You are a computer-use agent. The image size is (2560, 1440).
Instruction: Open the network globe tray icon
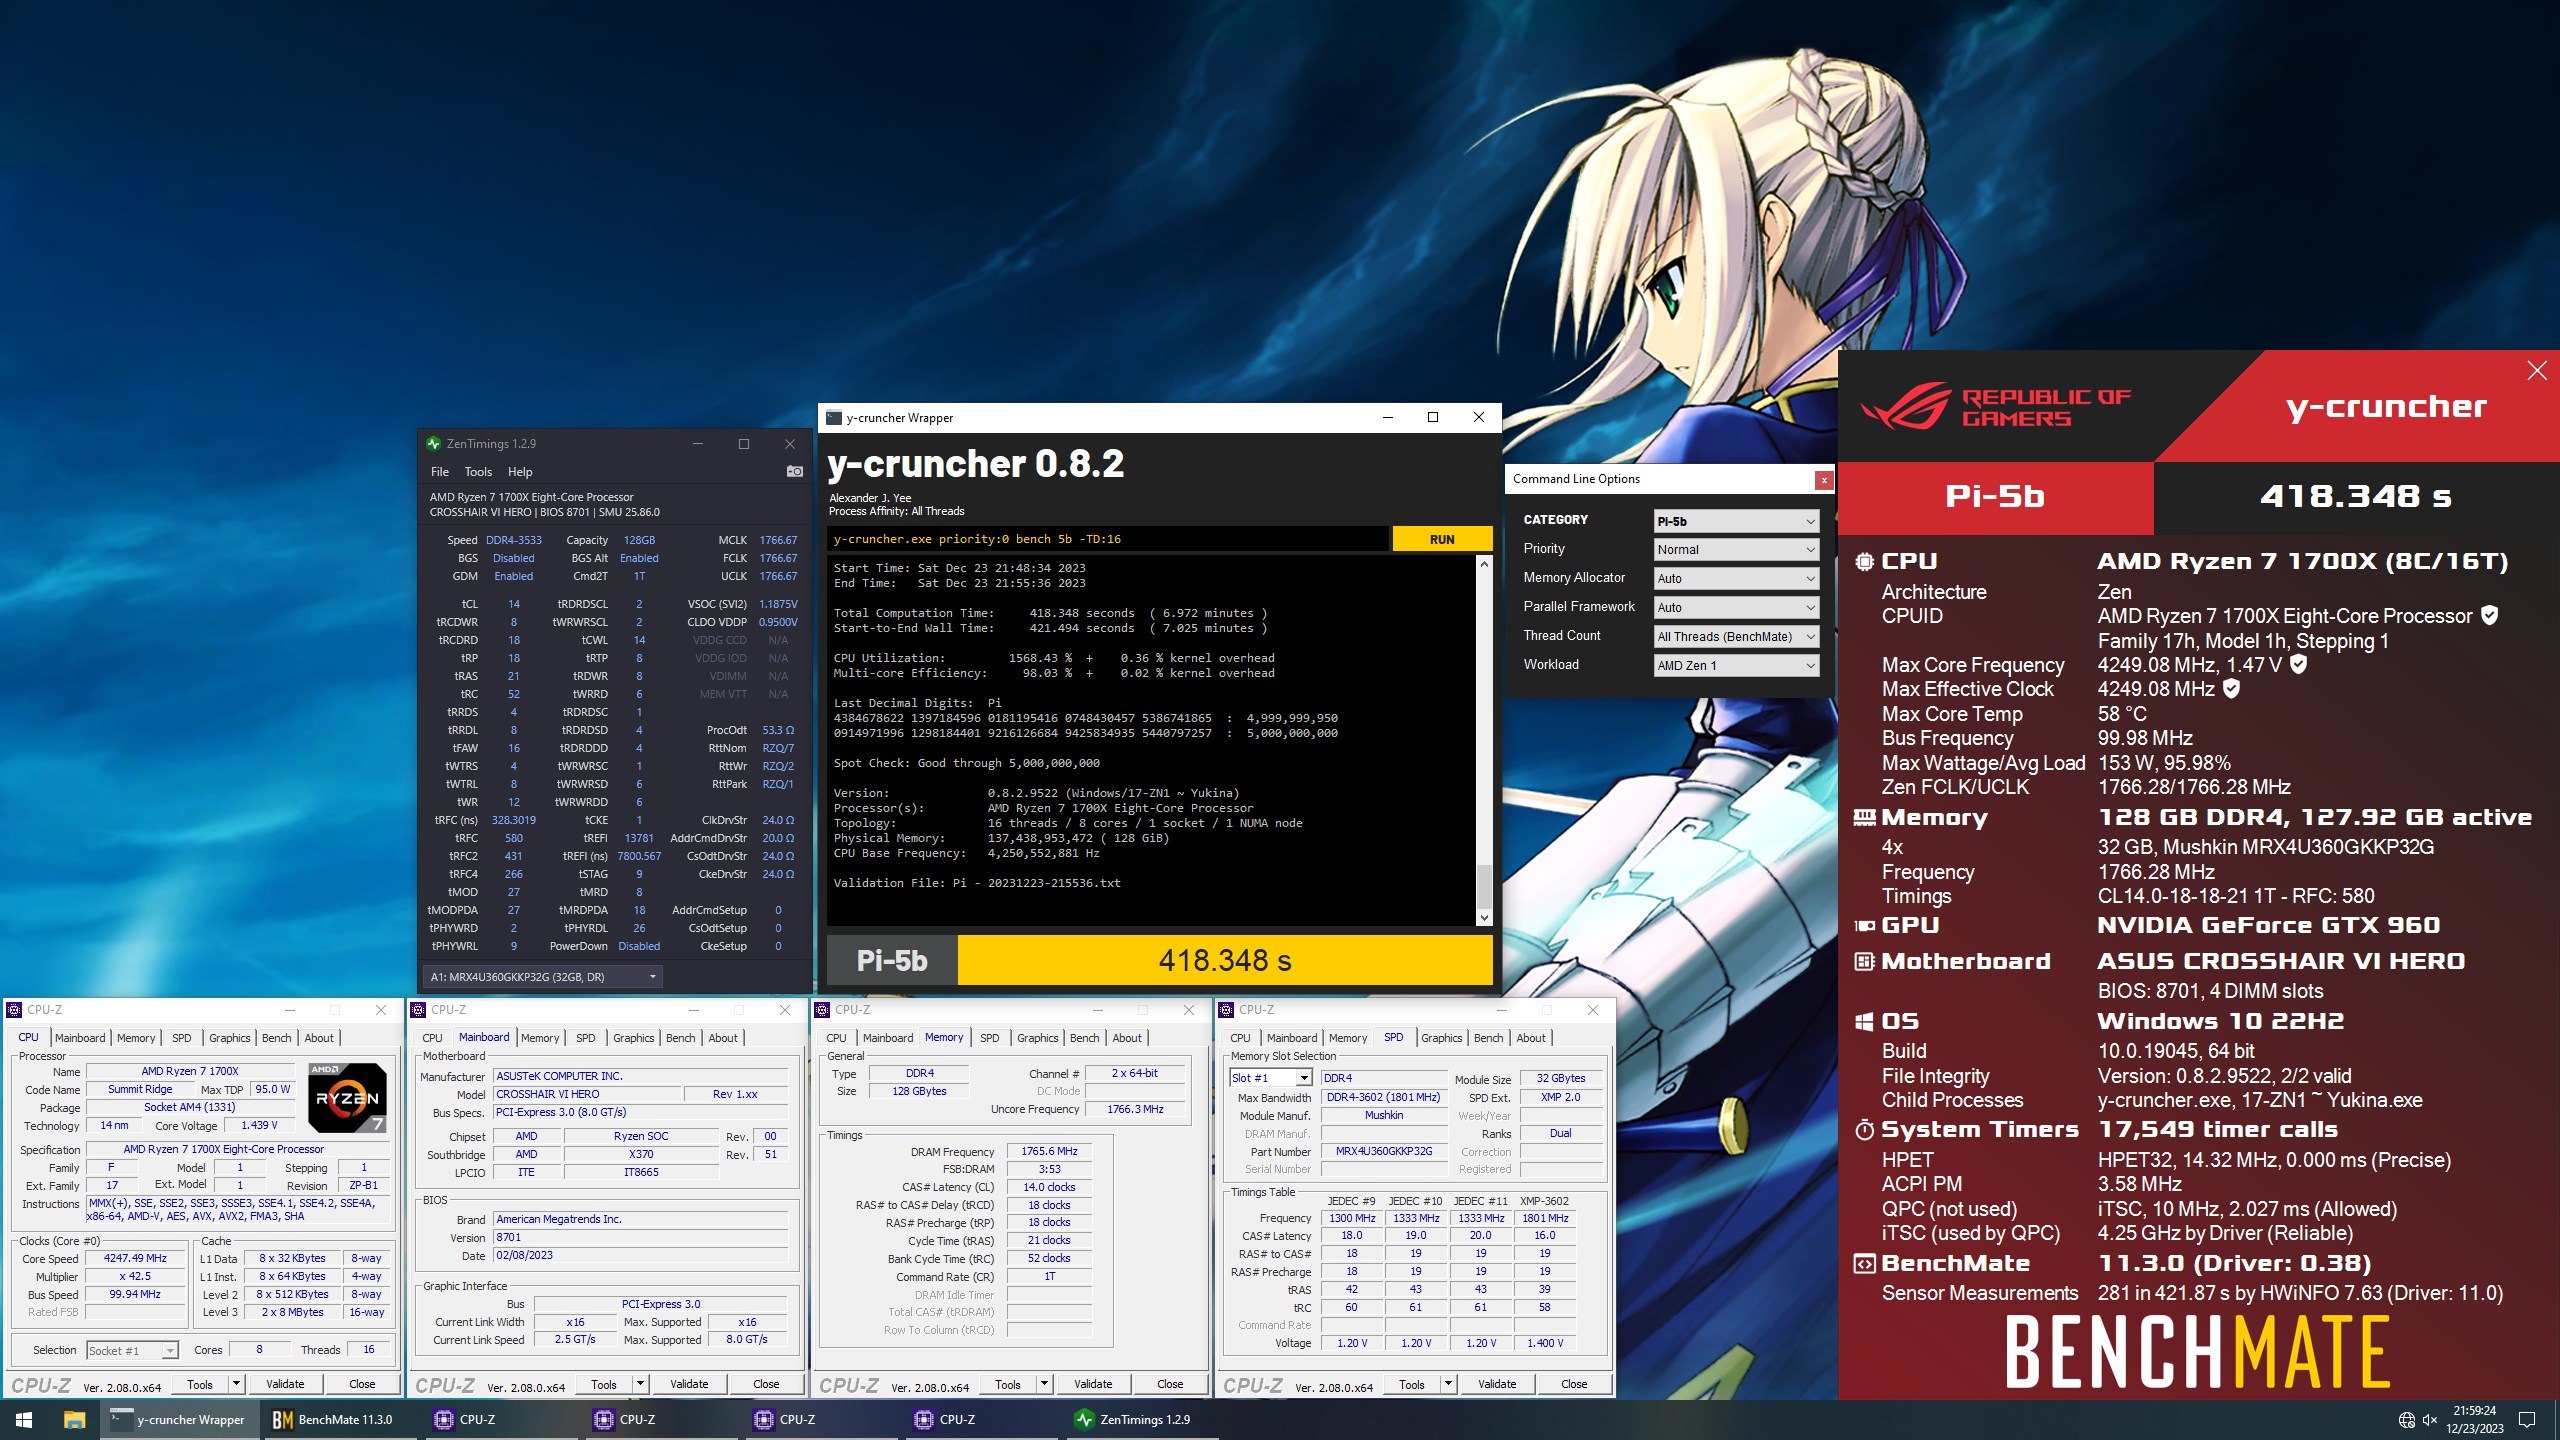(x=2407, y=1420)
